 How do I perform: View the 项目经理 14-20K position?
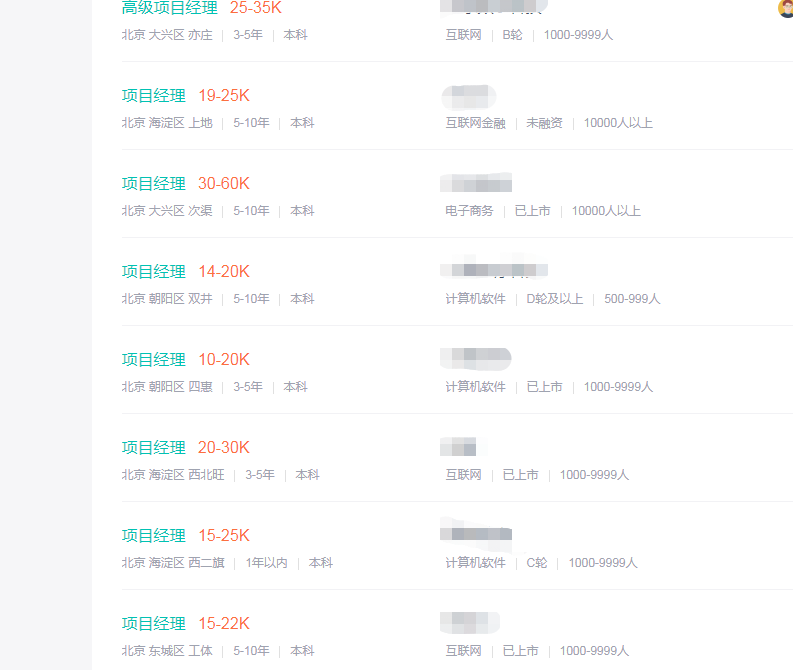tap(154, 272)
